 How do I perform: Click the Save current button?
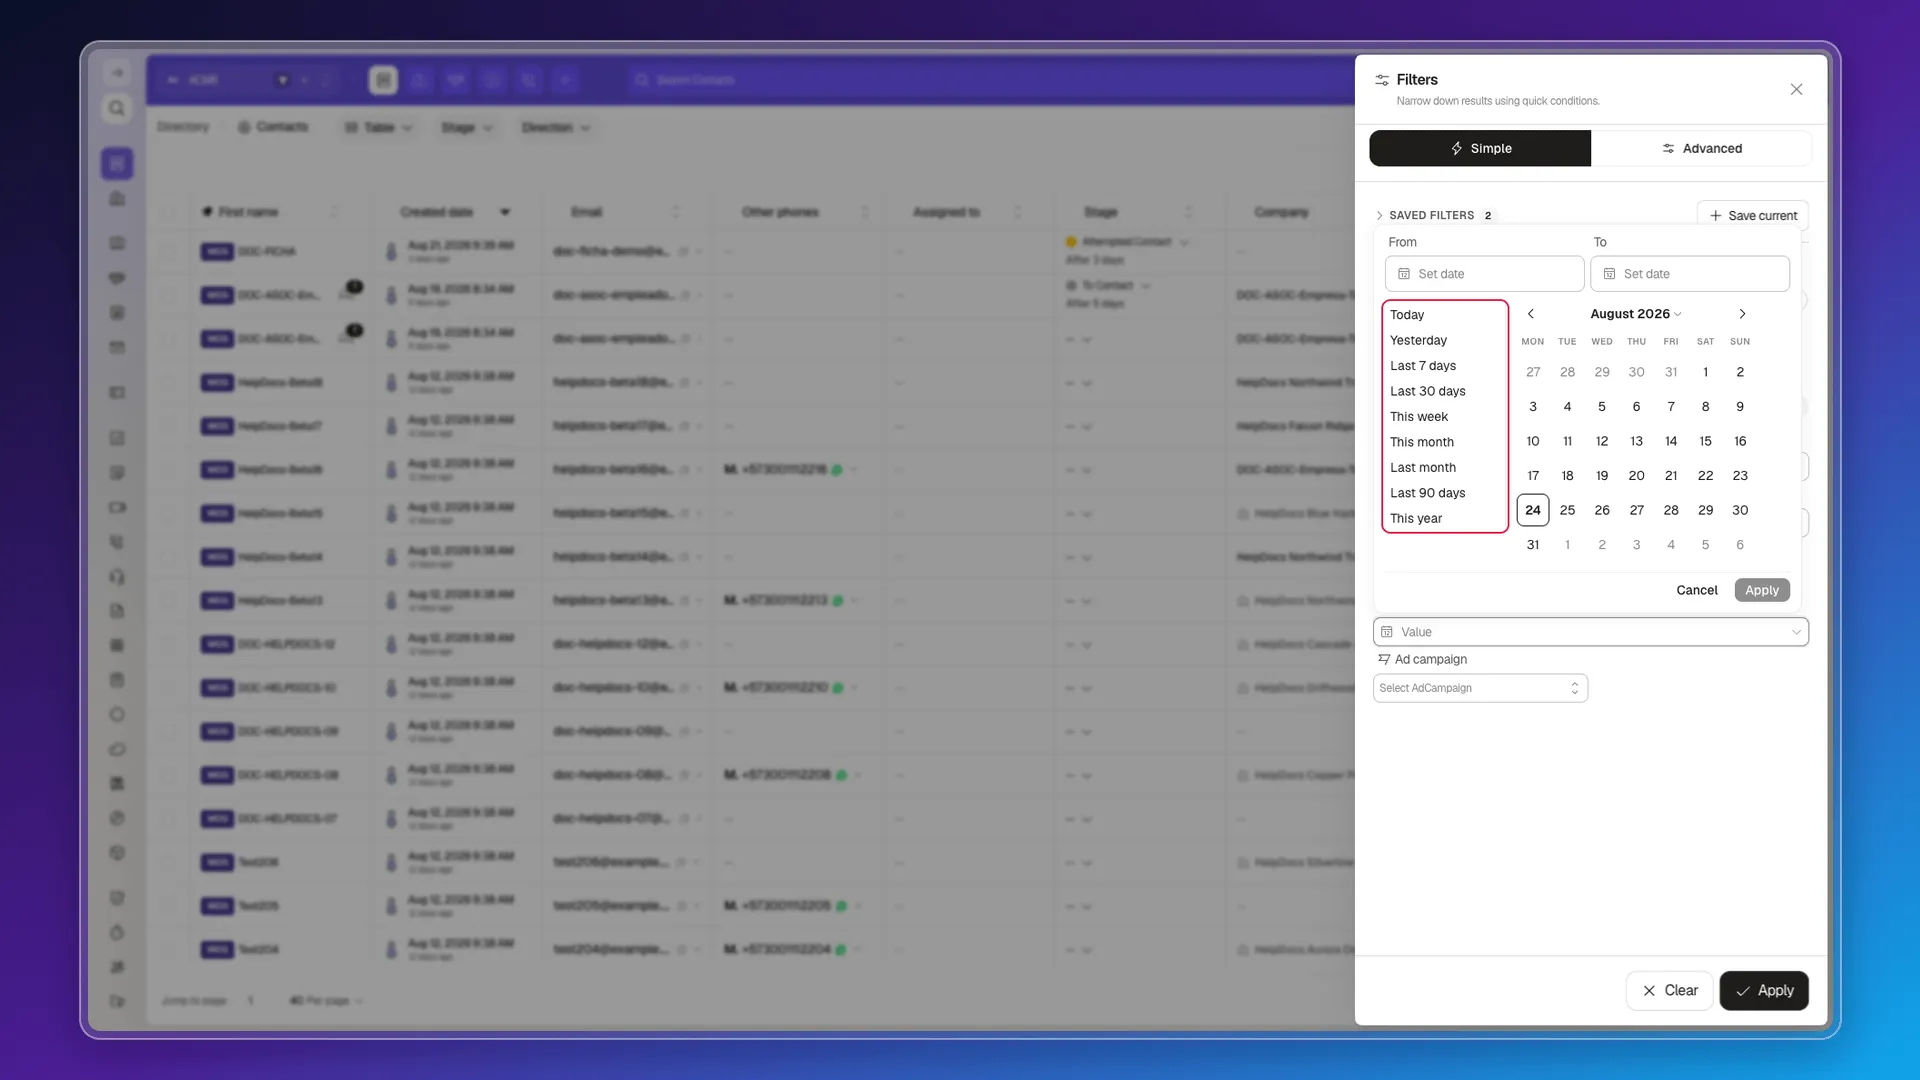click(1753, 215)
